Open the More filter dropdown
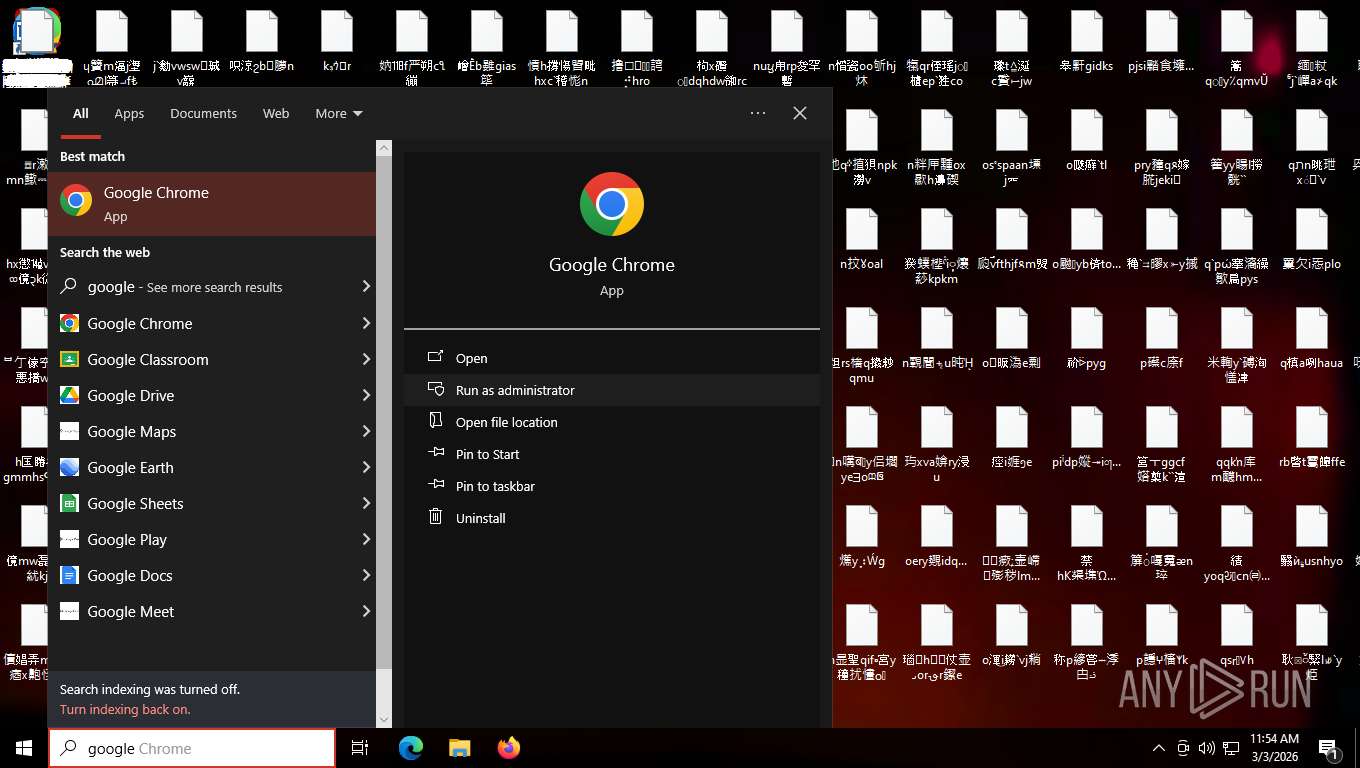This screenshot has height=768, width=1360. pos(339,113)
